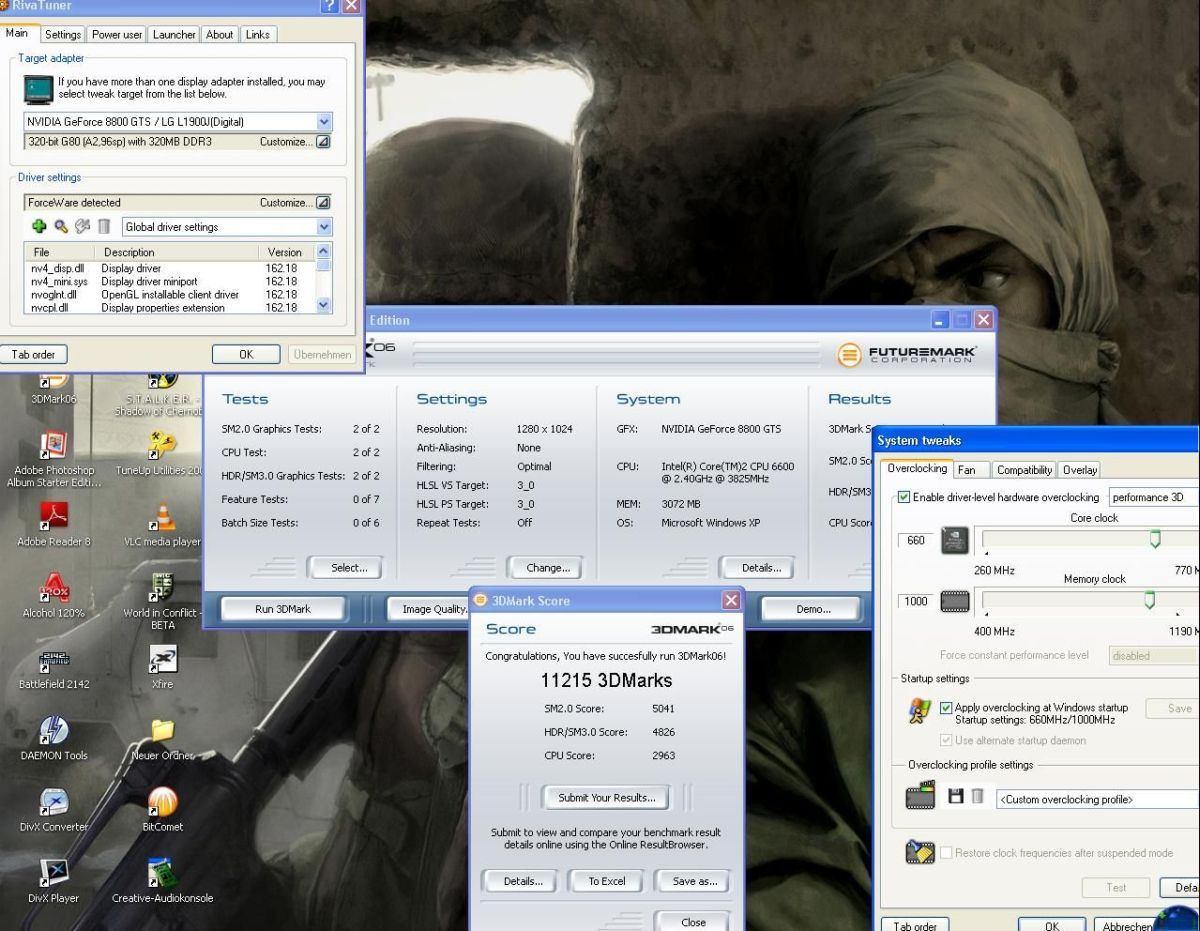Click Run 3DMark button
This screenshot has height=931, width=1200.
click(283, 609)
